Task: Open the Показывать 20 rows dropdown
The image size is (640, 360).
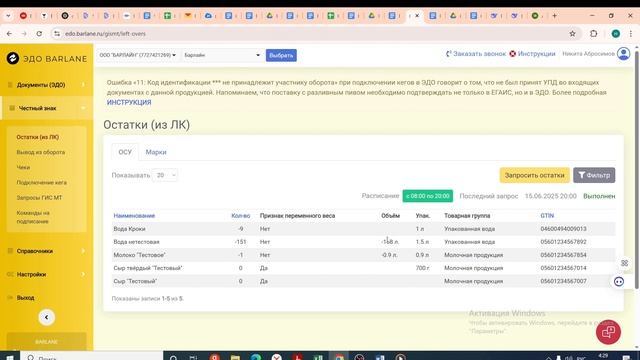Action: (x=165, y=175)
